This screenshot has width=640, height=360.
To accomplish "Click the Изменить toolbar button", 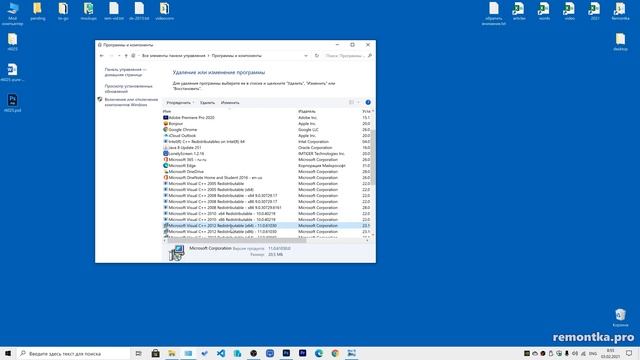I will 230,103.
